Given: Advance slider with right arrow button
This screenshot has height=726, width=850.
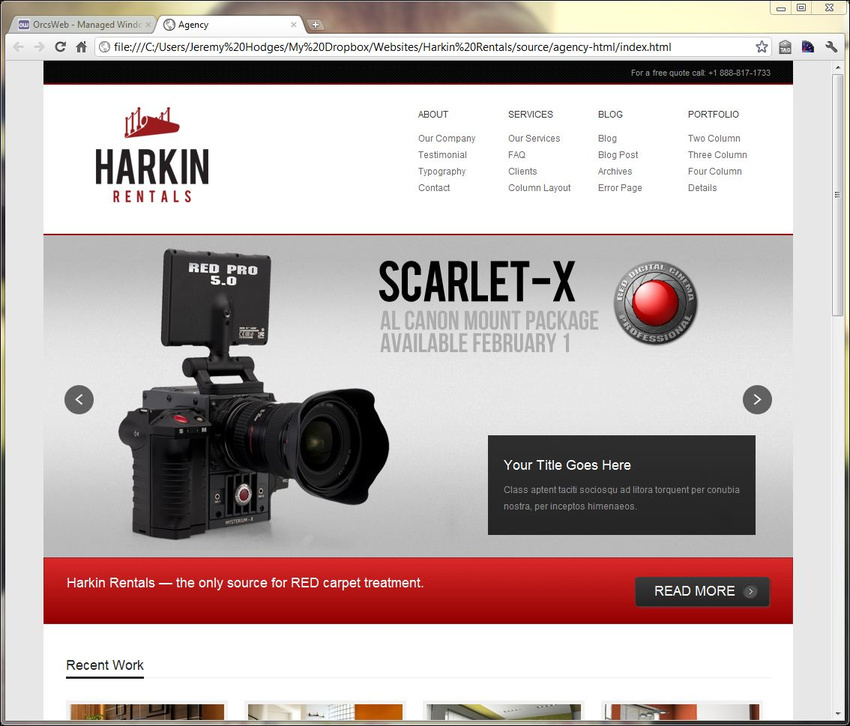Looking at the screenshot, I should pos(757,400).
